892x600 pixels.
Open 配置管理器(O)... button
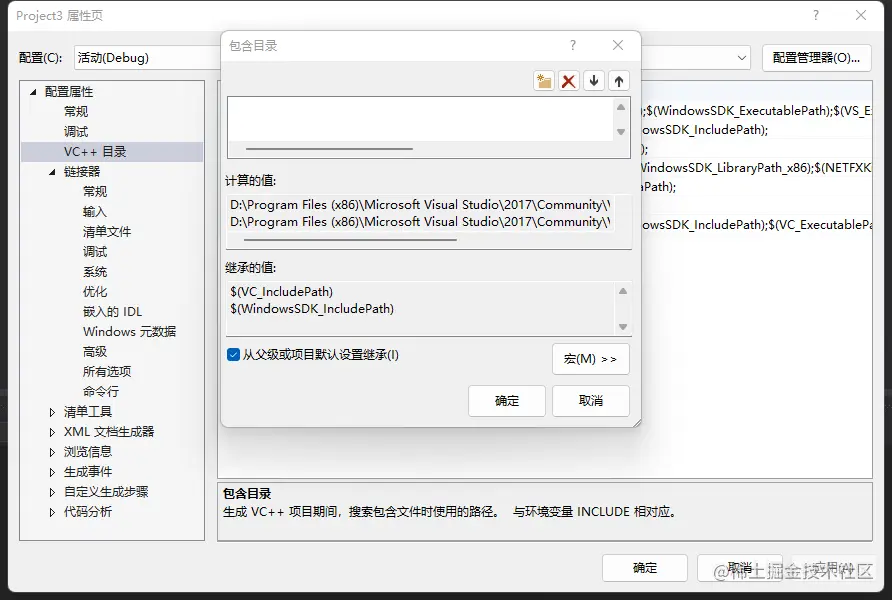(816, 58)
